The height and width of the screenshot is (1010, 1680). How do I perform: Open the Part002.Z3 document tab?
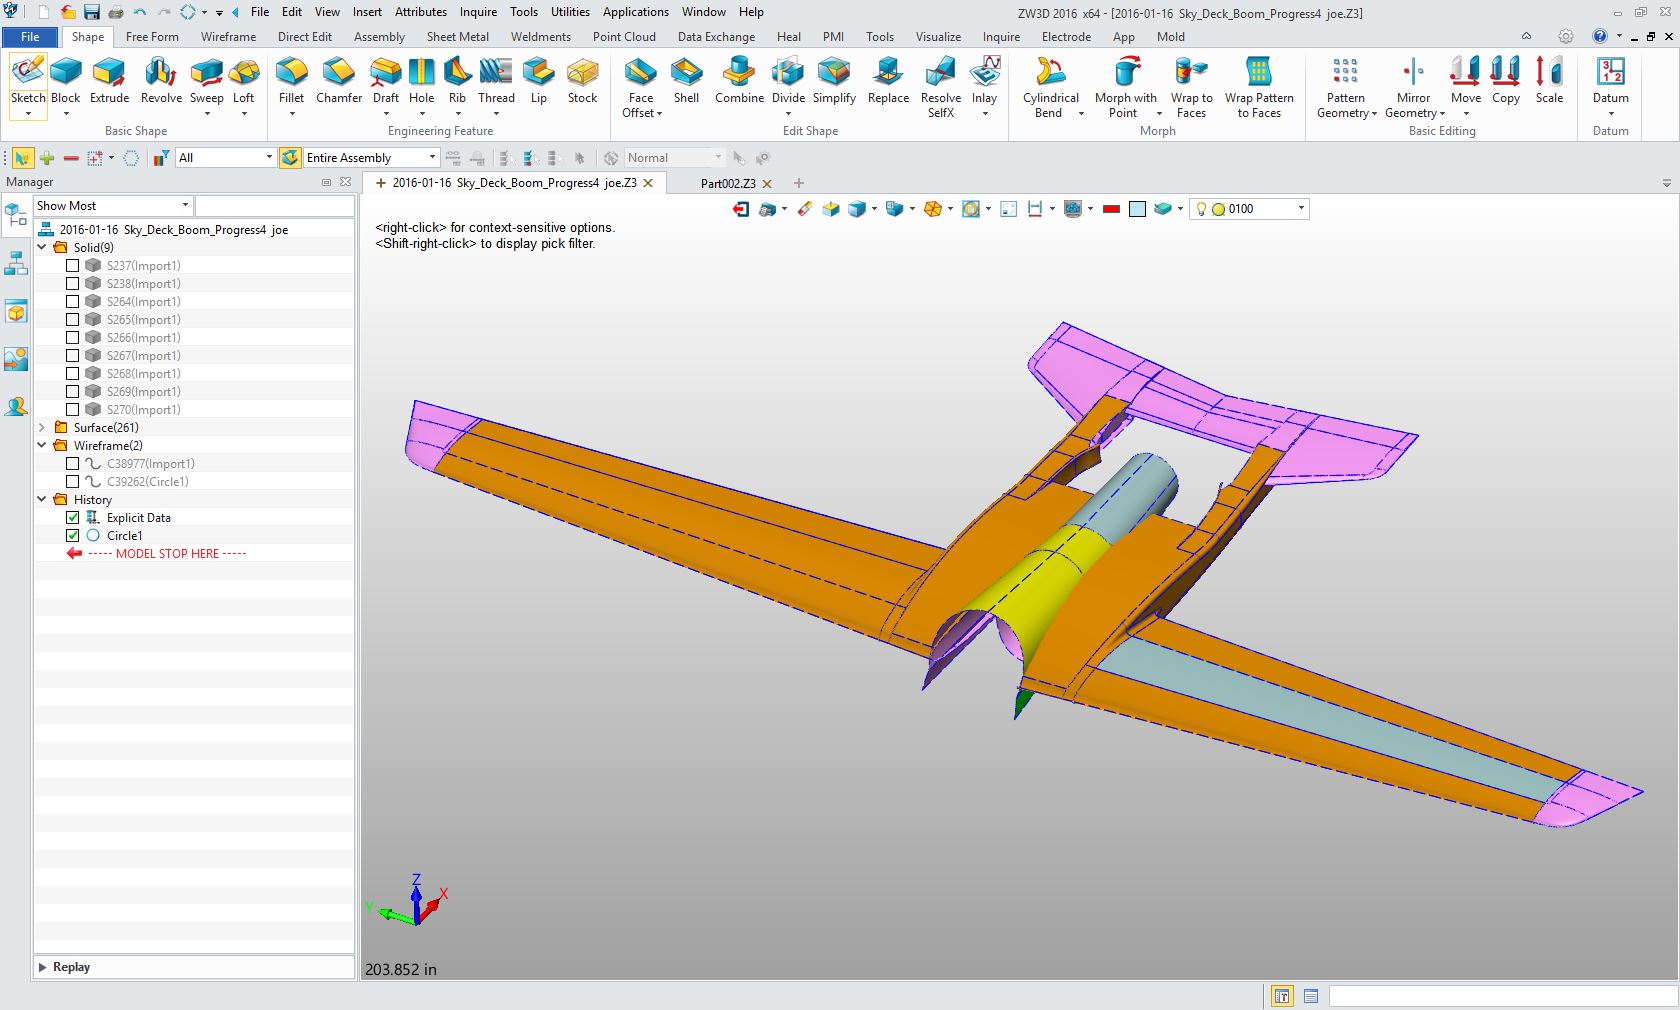pyautogui.click(x=727, y=184)
